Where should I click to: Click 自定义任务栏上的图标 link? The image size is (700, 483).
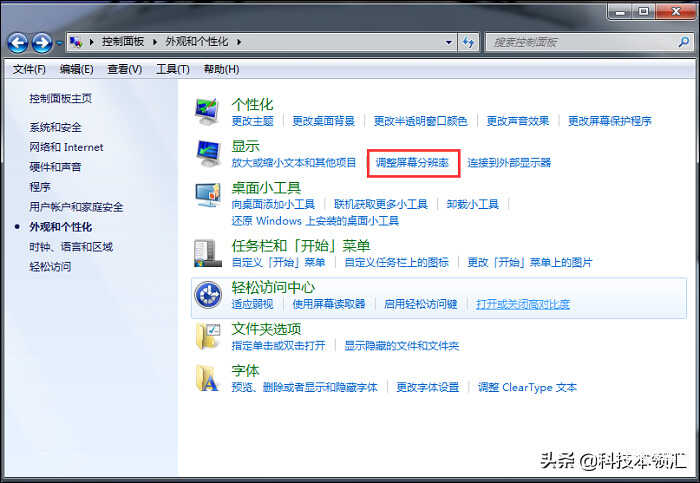coord(396,262)
